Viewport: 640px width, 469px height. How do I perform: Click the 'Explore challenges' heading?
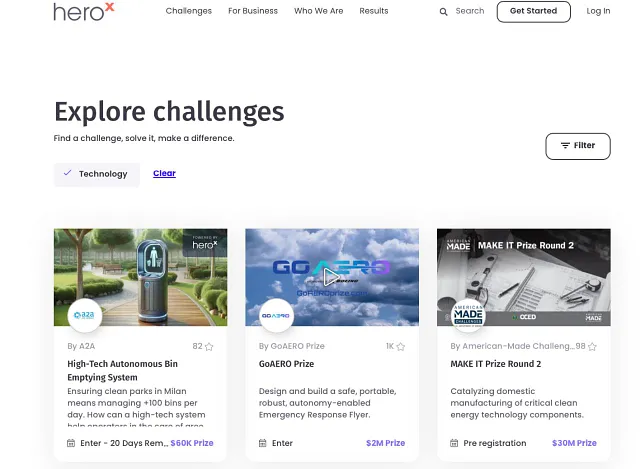coord(169,111)
